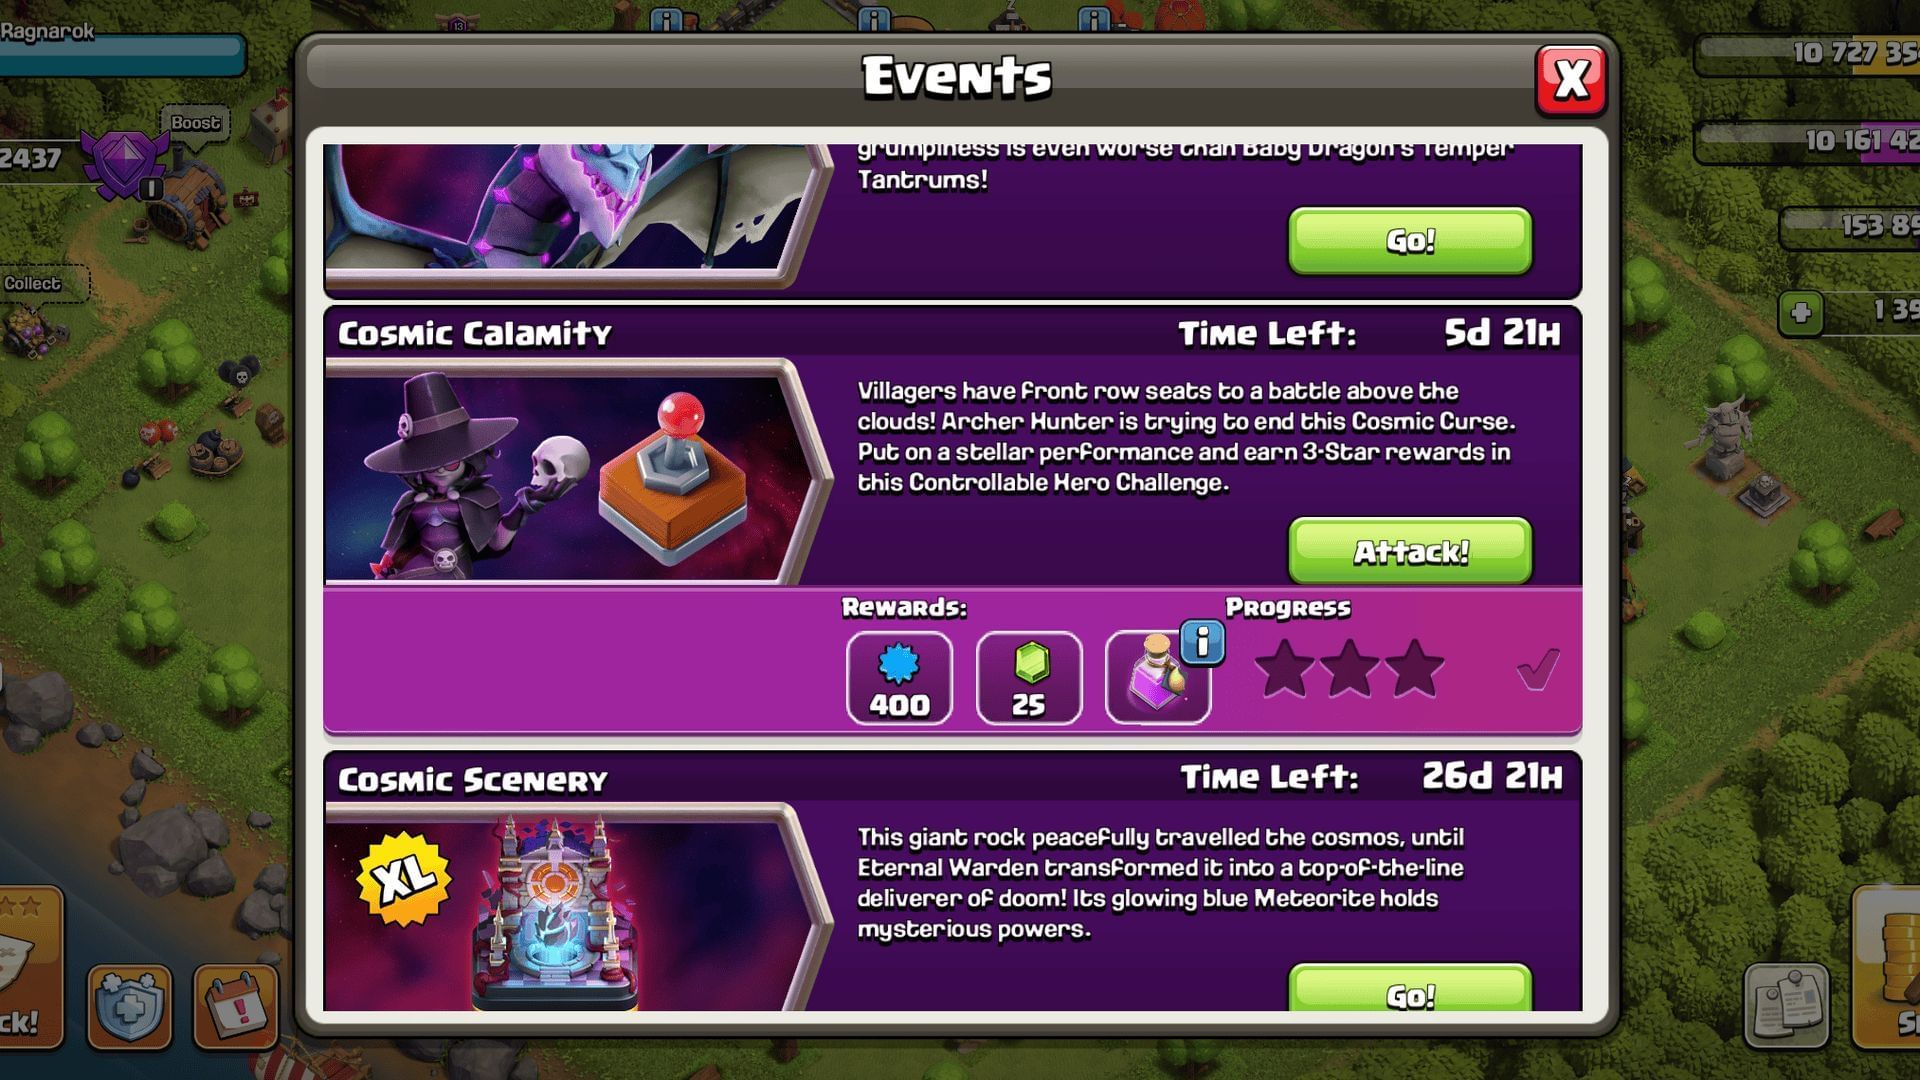1920x1080 pixels.
Task: Click Go! for Cosmic Scenery
Action: pyautogui.click(x=1409, y=989)
